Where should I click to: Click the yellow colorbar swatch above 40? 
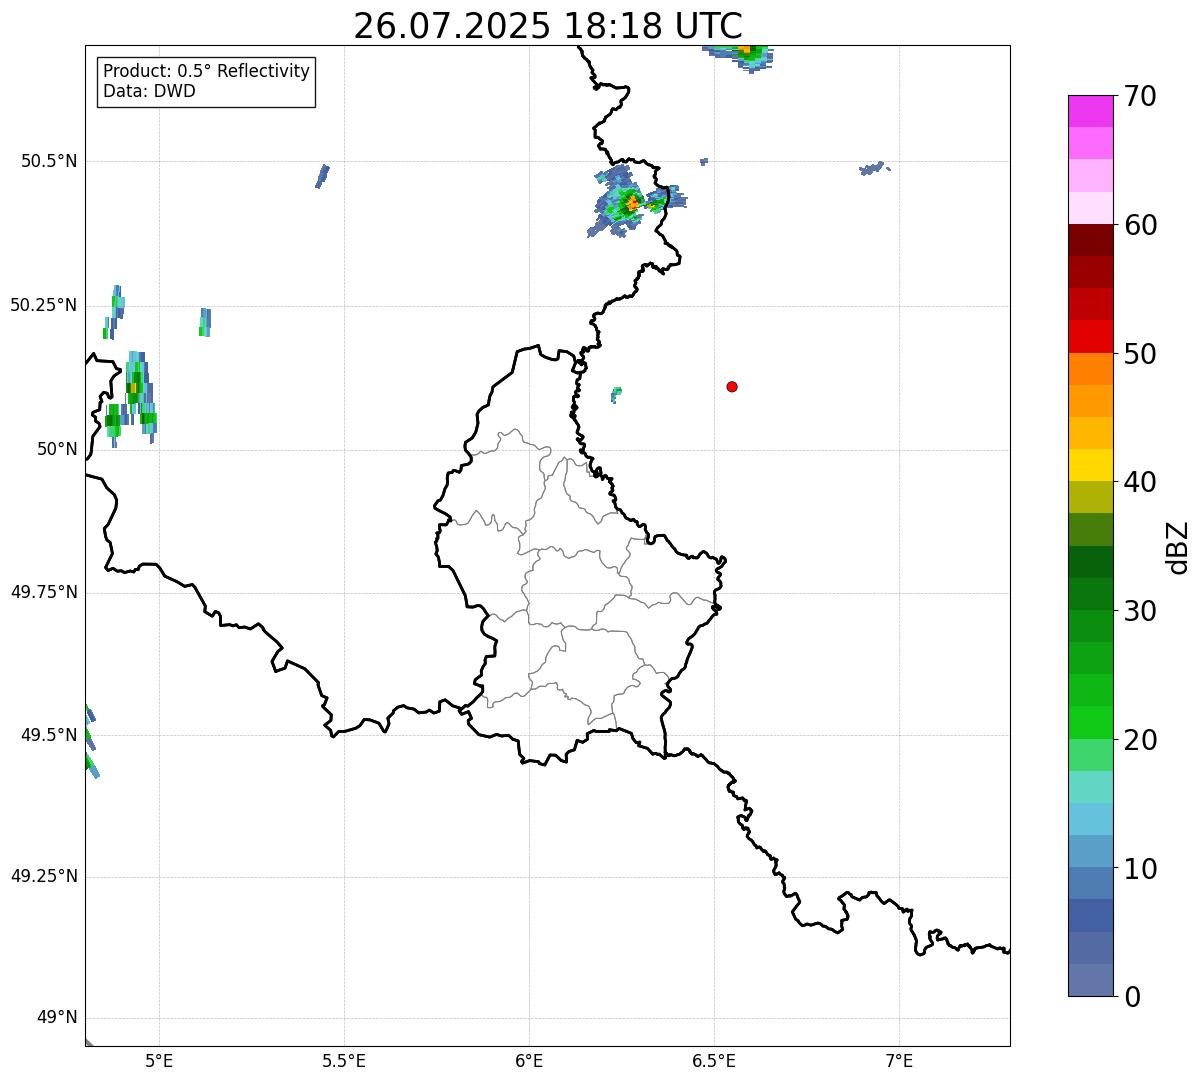tap(1090, 465)
